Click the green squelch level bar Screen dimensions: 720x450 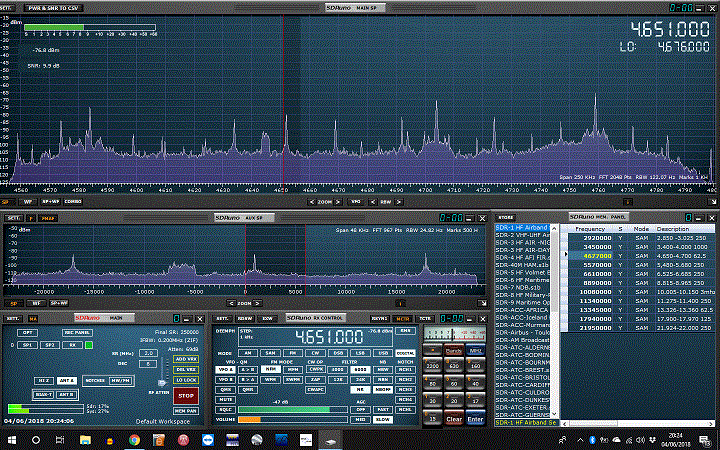pos(283,410)
